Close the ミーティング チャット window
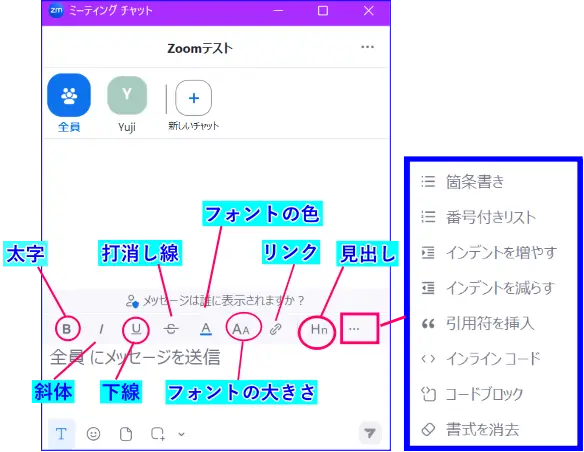The height and width of the screenshot is (452, 584). pyautogui.click(x=369, y=11)
